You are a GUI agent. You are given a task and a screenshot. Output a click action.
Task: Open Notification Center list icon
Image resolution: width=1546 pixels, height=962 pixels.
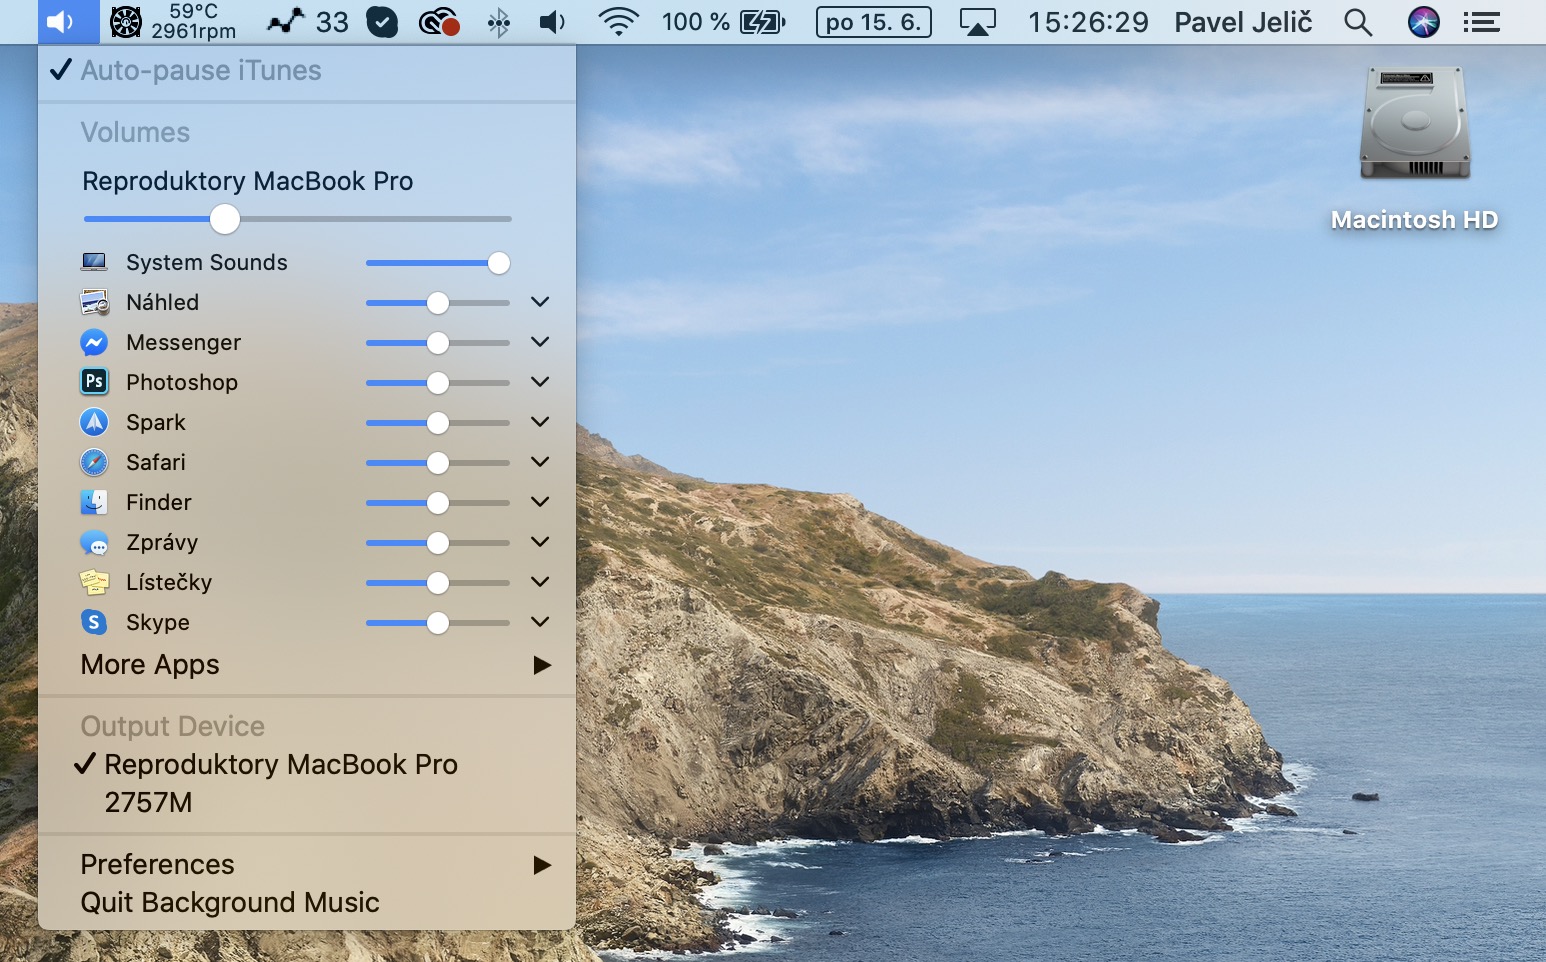(1481, 21)
